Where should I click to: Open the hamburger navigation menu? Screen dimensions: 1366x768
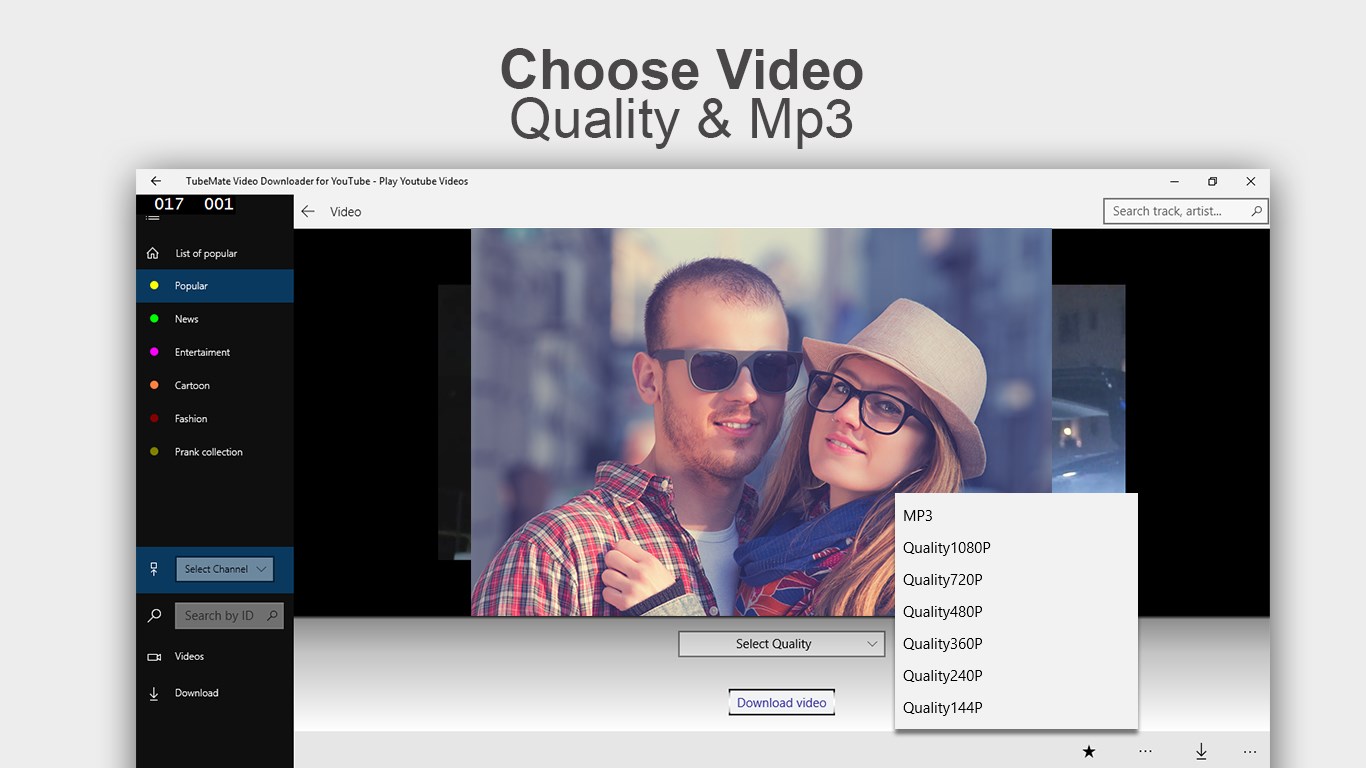point(153,217)
